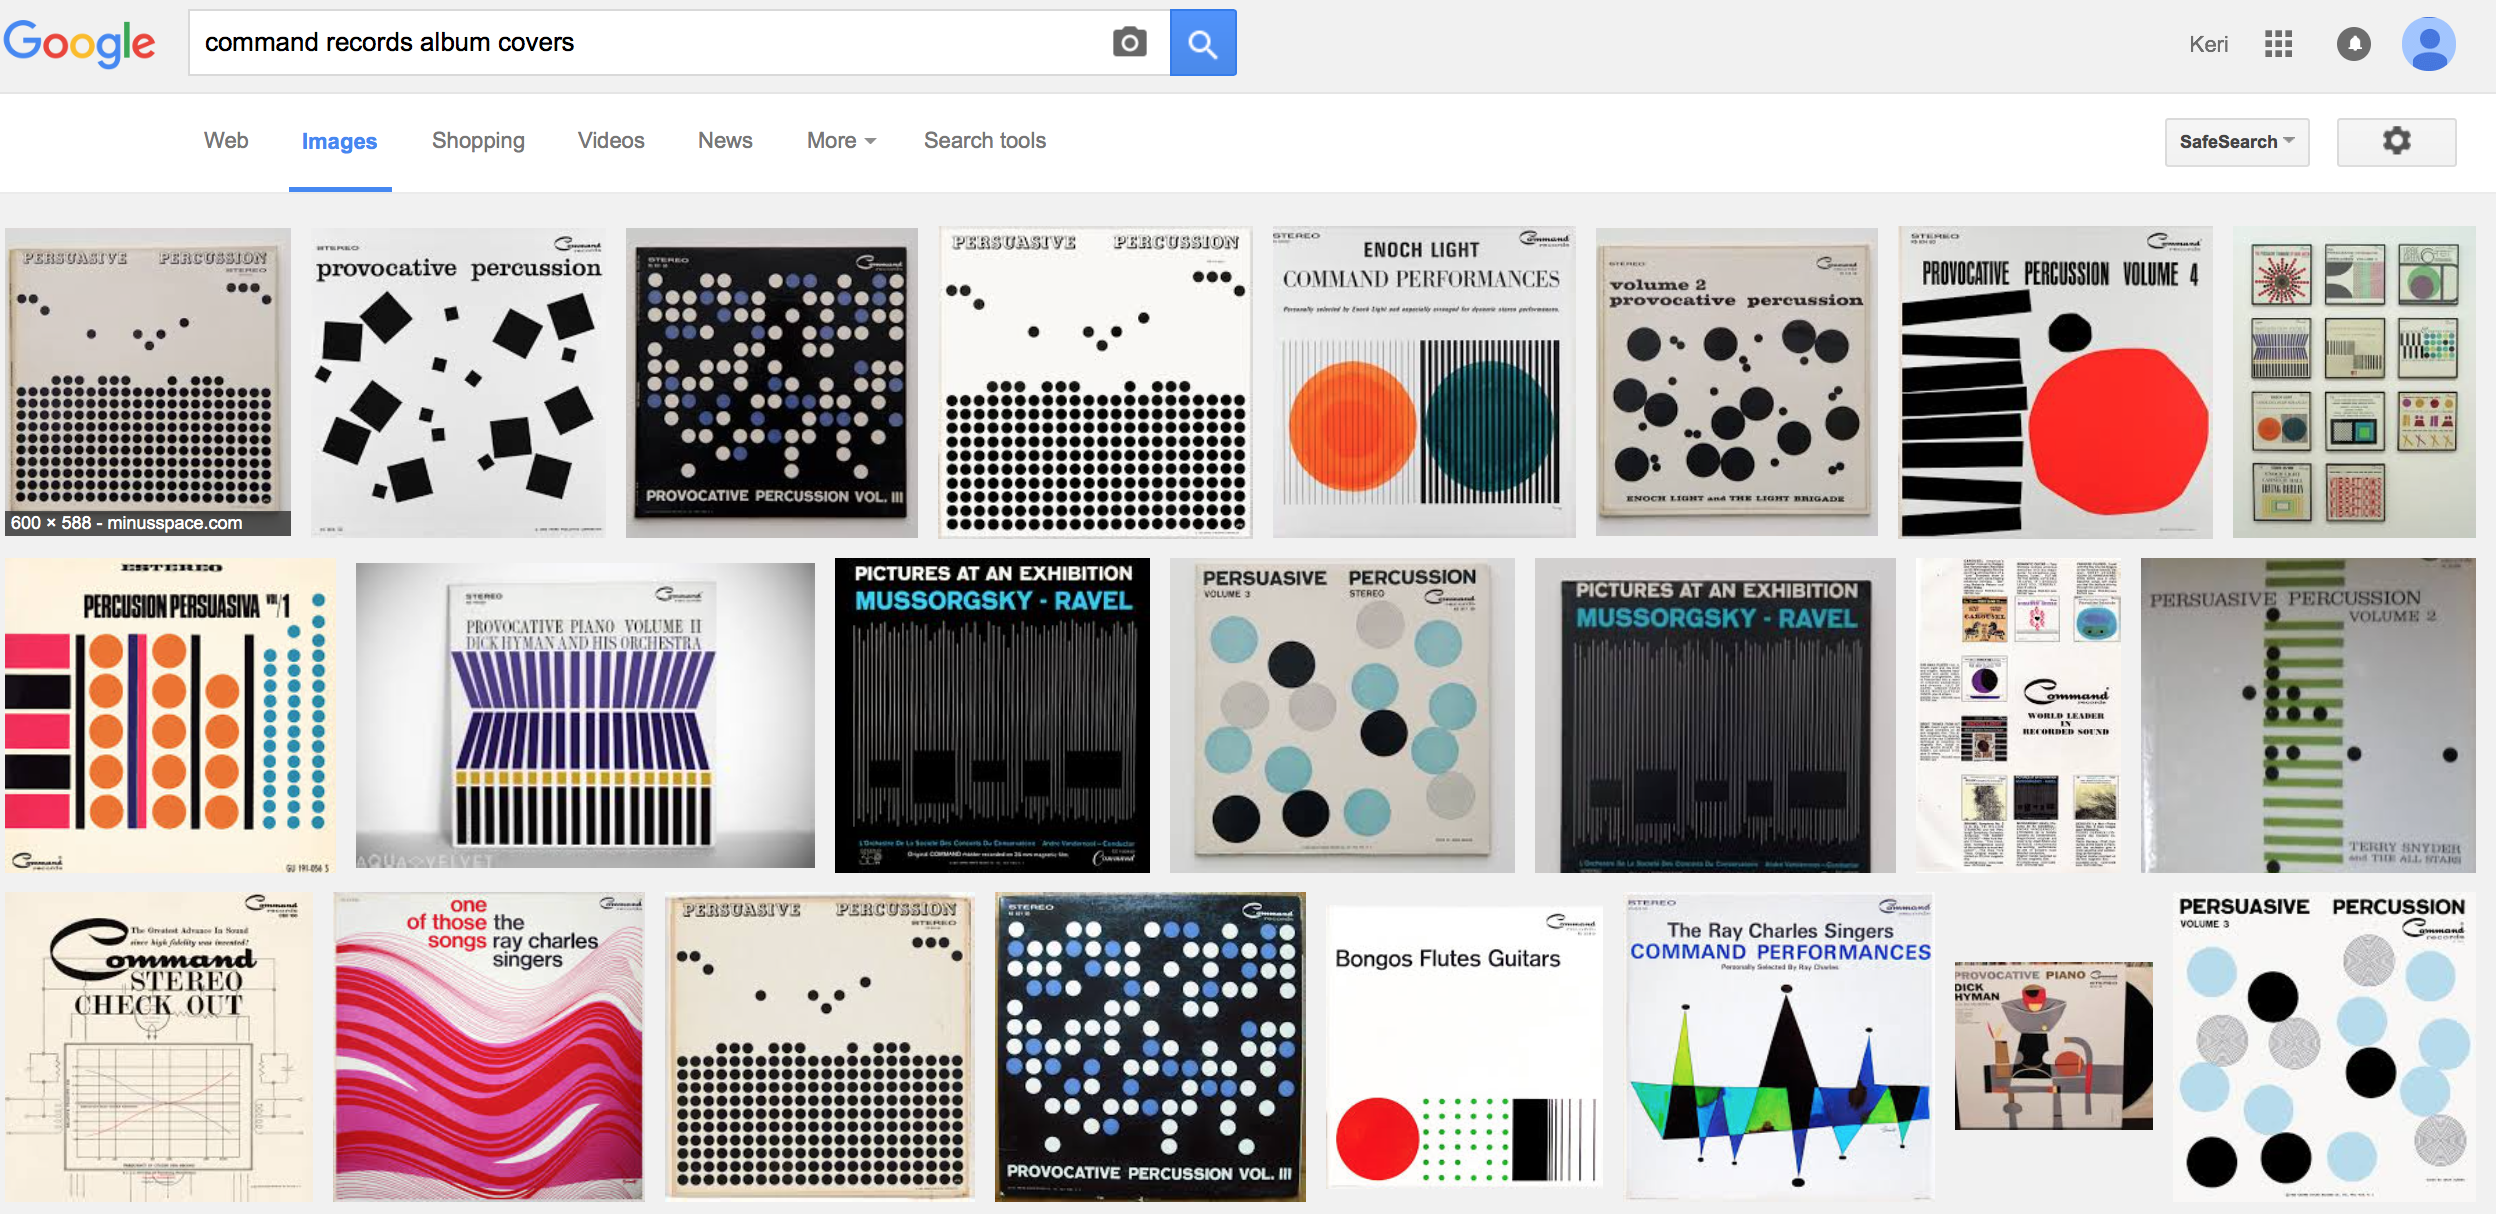Screen dimensions: 2496x1214
Task: Go to the Videos tab
Action: (611, 141)
